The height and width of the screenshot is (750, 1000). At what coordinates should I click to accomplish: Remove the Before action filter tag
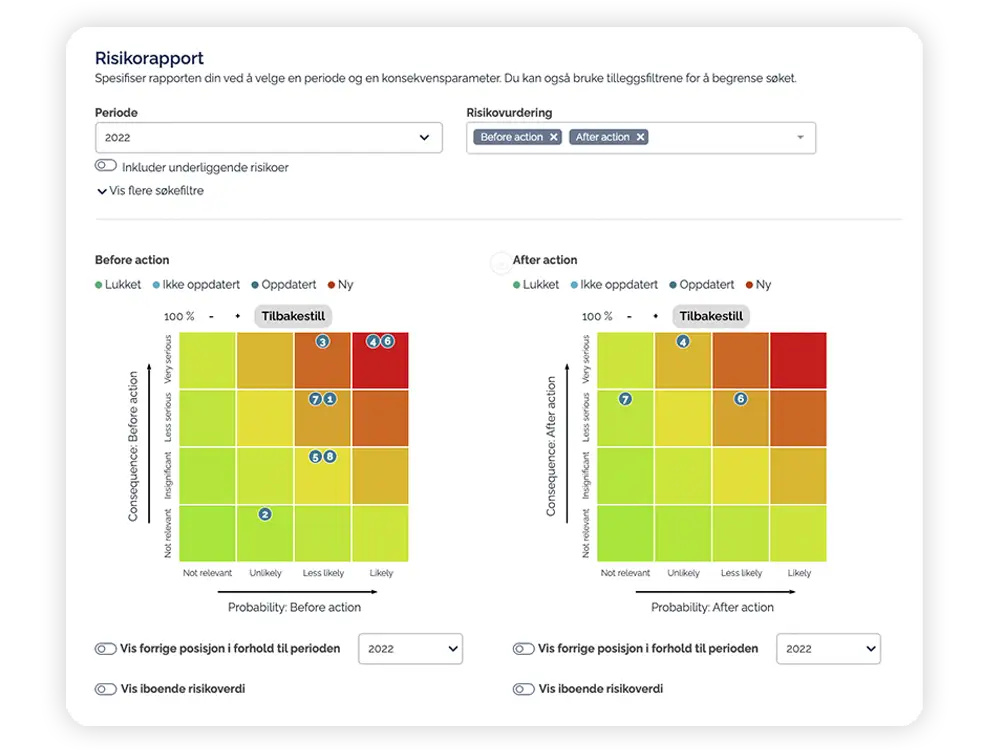(x=554, y=137)
